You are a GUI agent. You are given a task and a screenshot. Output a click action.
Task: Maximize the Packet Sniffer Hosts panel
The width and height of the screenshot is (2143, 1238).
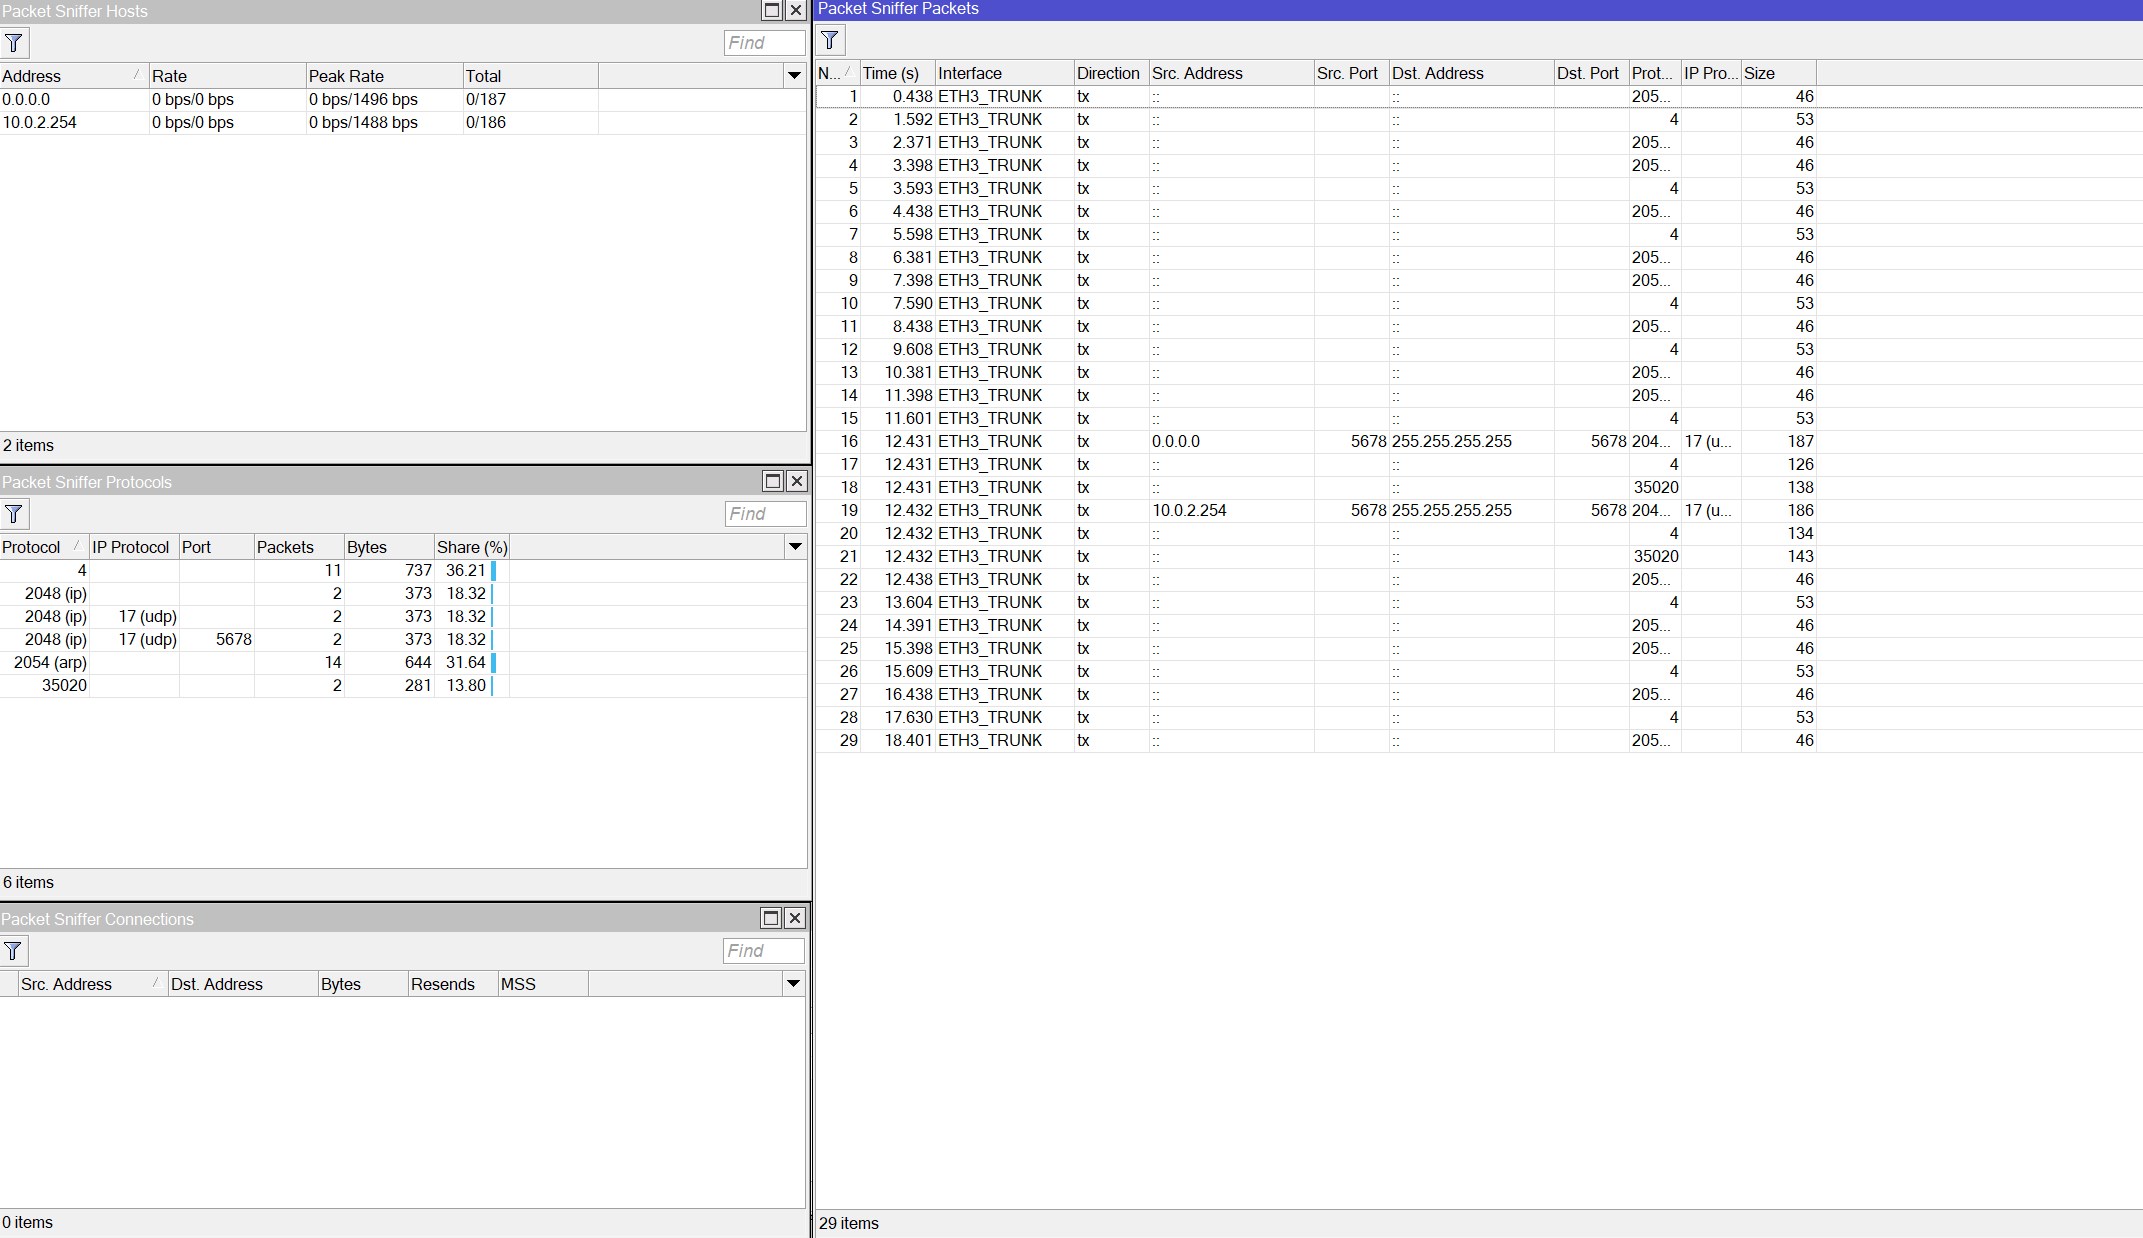(772, 11)
